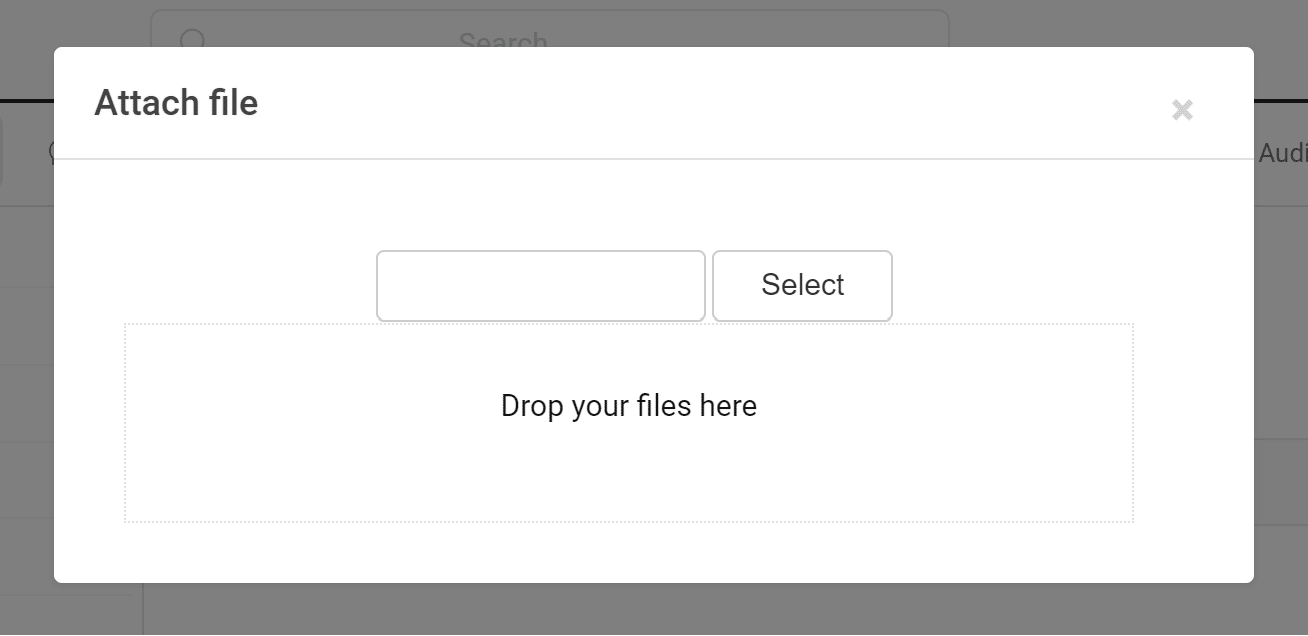Click the partly hidden icon left of dialog header

click(51, 152)
